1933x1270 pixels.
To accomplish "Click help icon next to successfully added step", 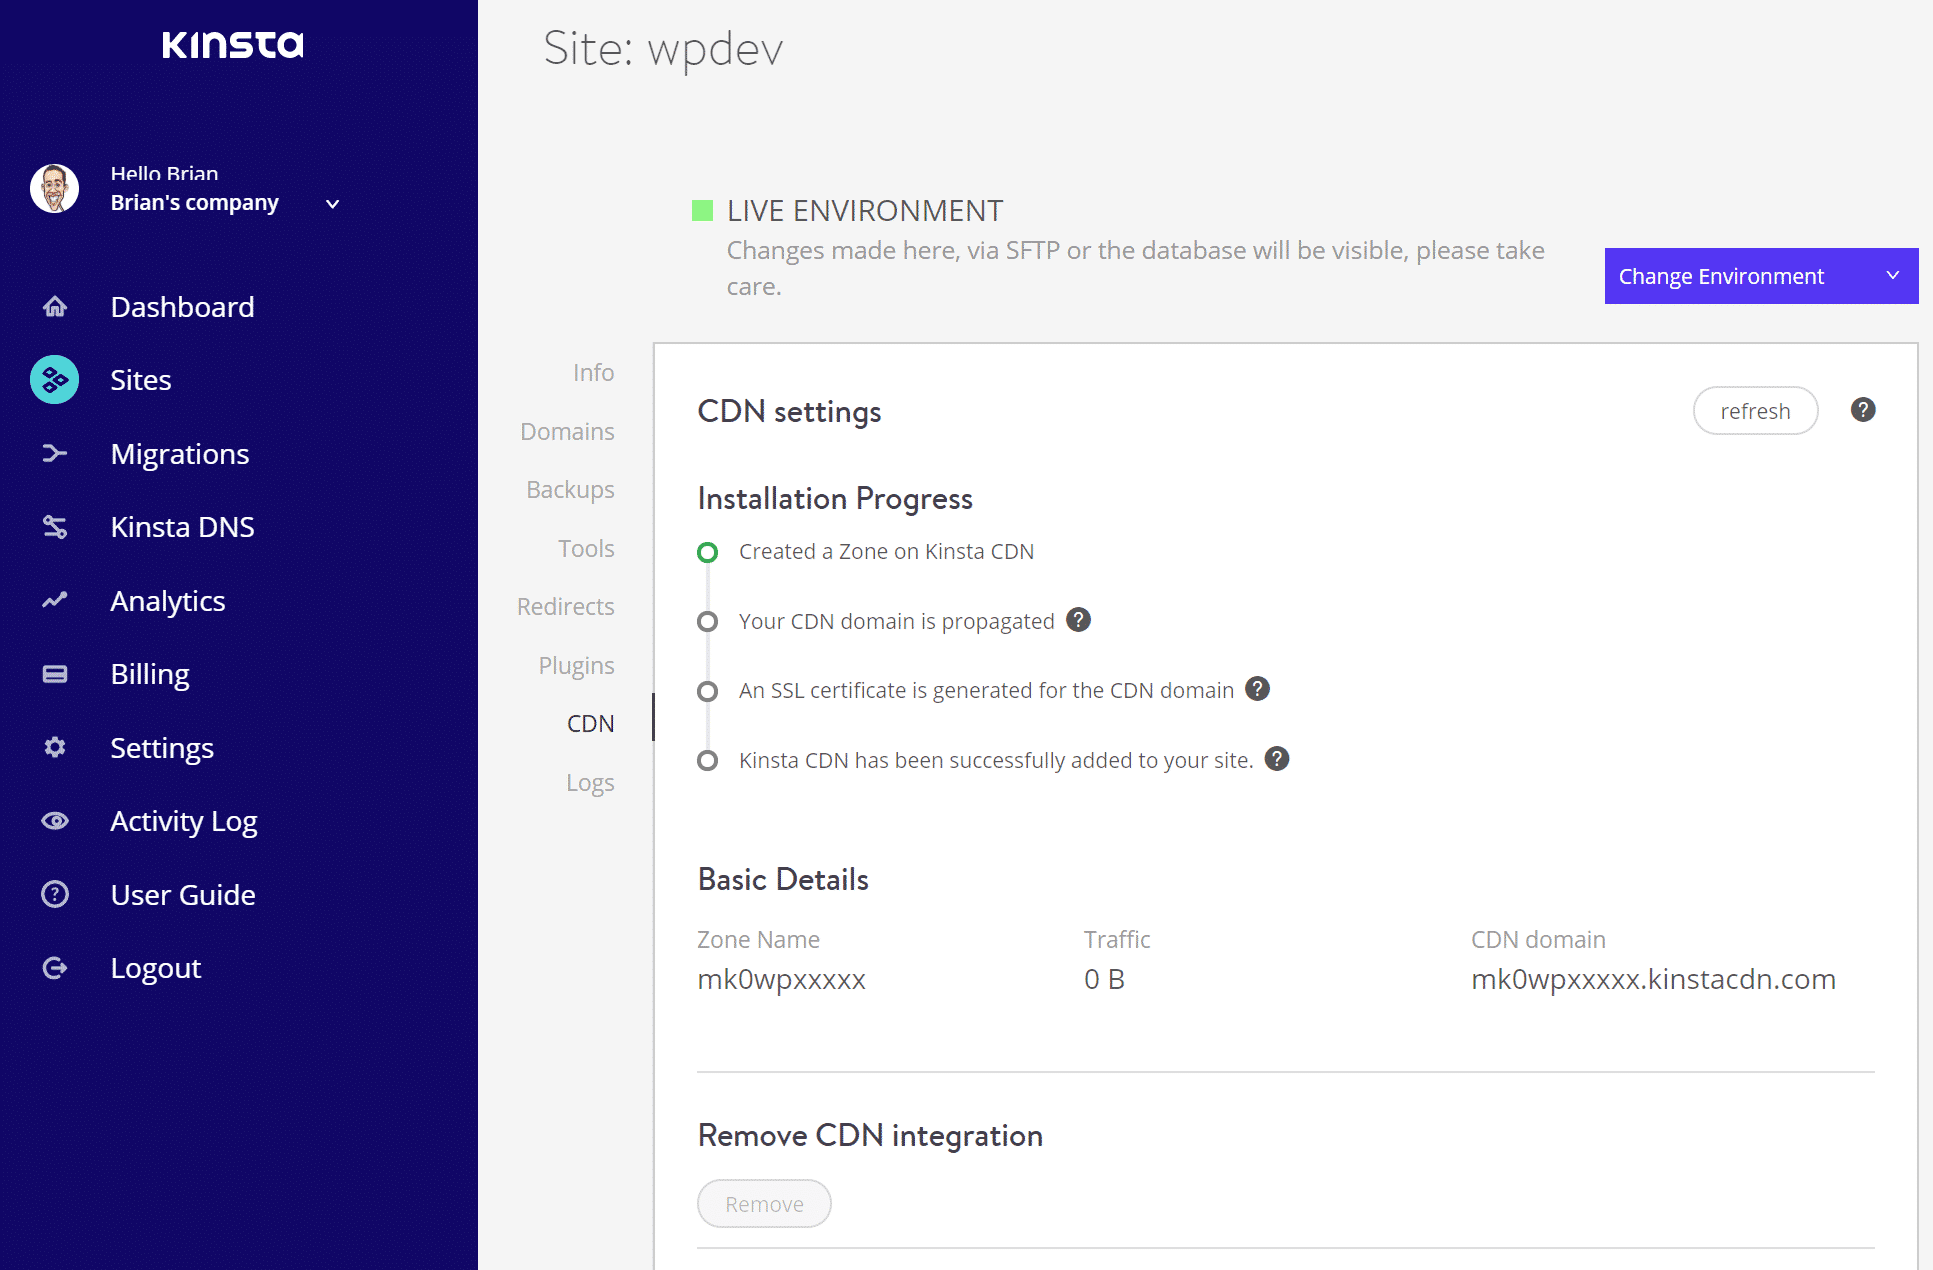I will click(x=1276, y=759).
